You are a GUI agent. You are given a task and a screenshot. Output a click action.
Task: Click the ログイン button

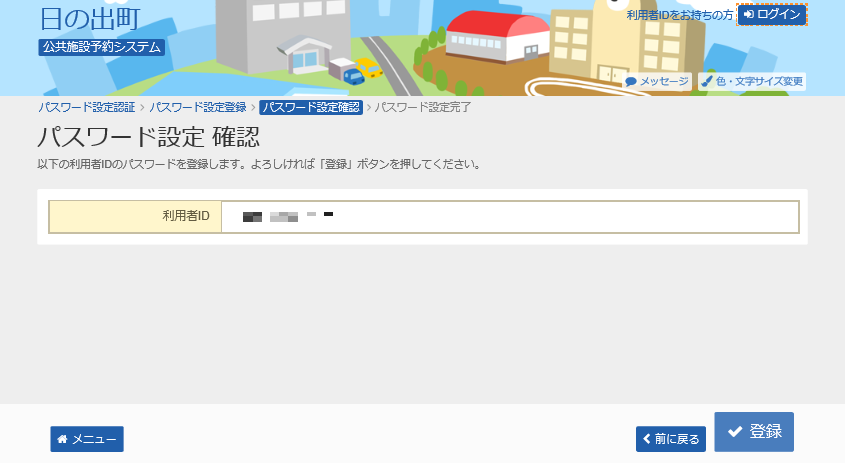(772, 15)
